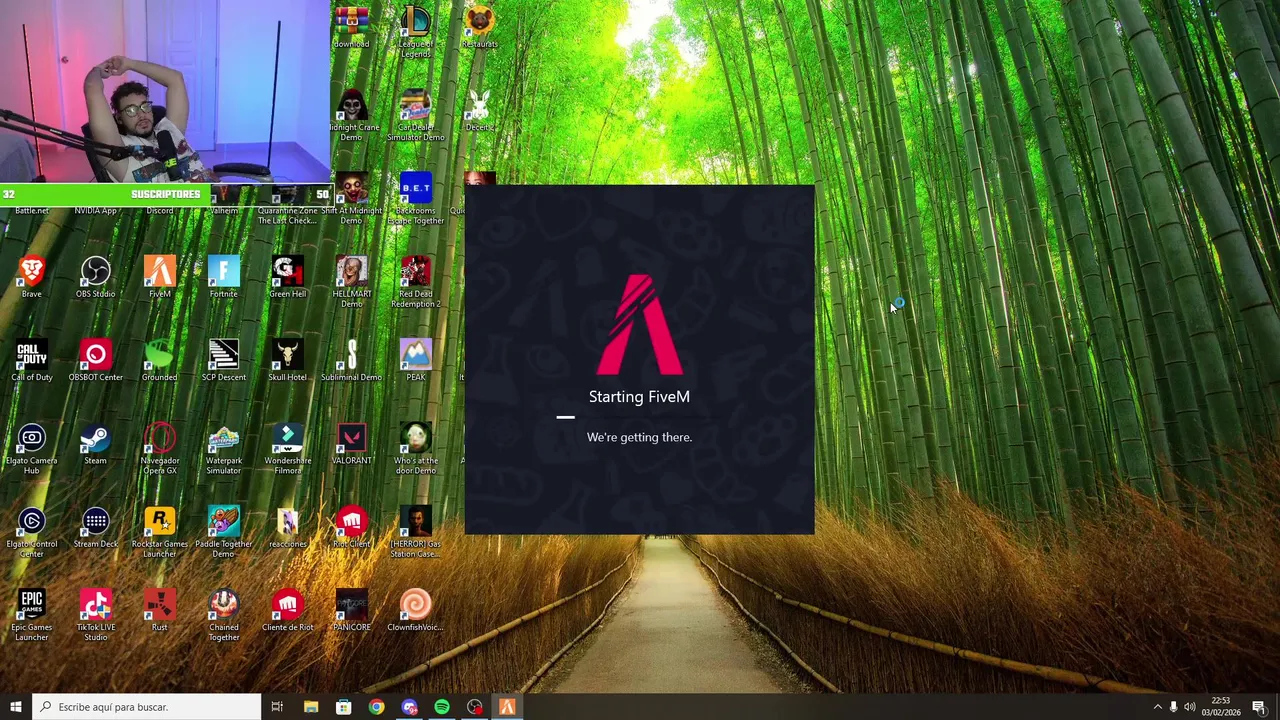The image size is (1280, 720).
Task: Select the TikTok LIVE Studio icon
Action: [x=96, y=615]
